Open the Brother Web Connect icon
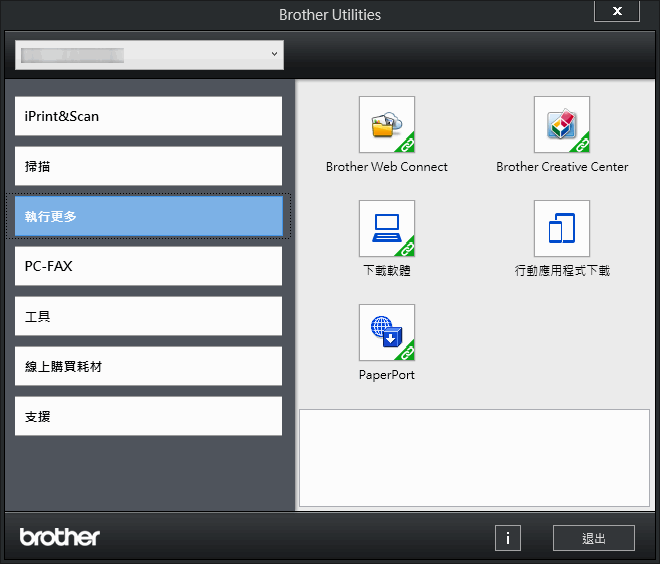Image resolution: width=660 pixels, height=564 pixels. click(386, 125)
